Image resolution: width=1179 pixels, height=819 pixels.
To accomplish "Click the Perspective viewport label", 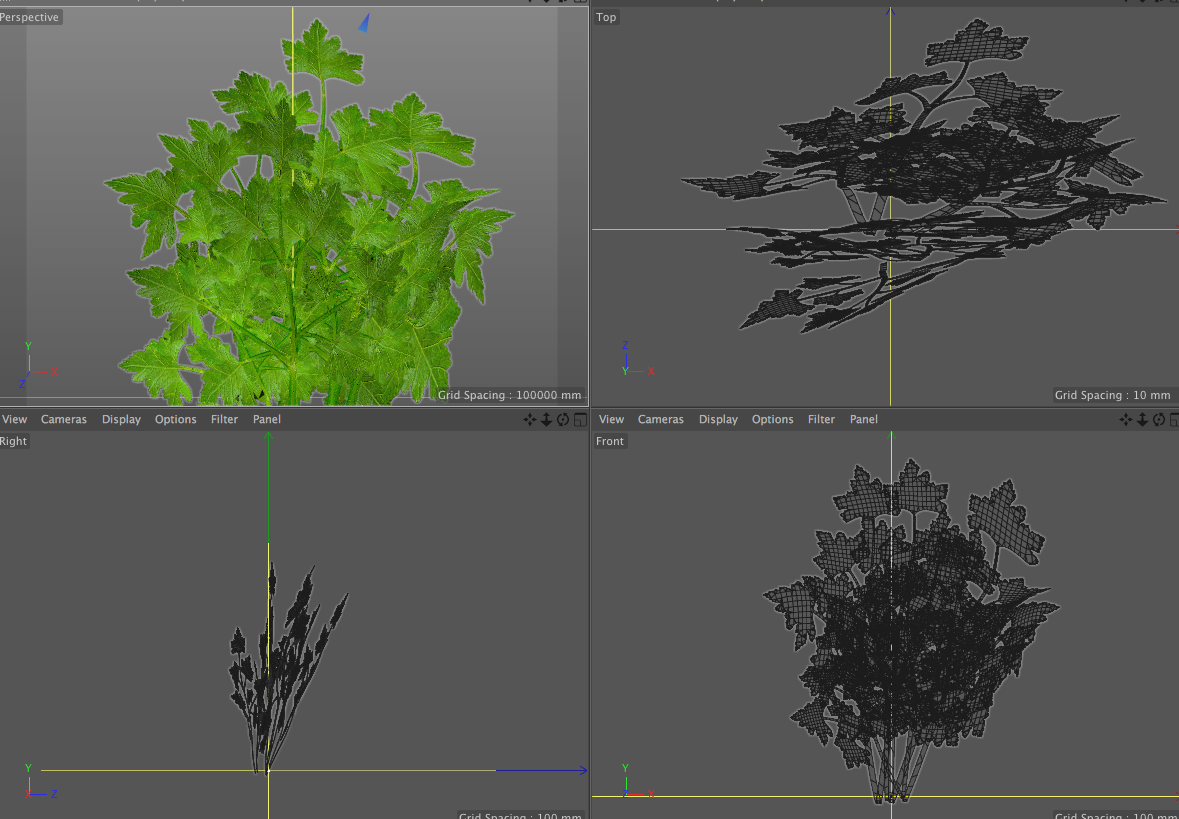I will pos(30,17).
